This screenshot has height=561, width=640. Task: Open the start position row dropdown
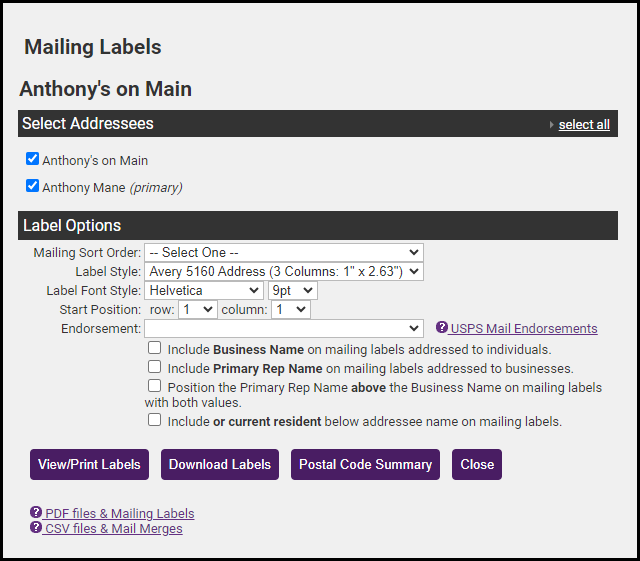tap(196, 310)
